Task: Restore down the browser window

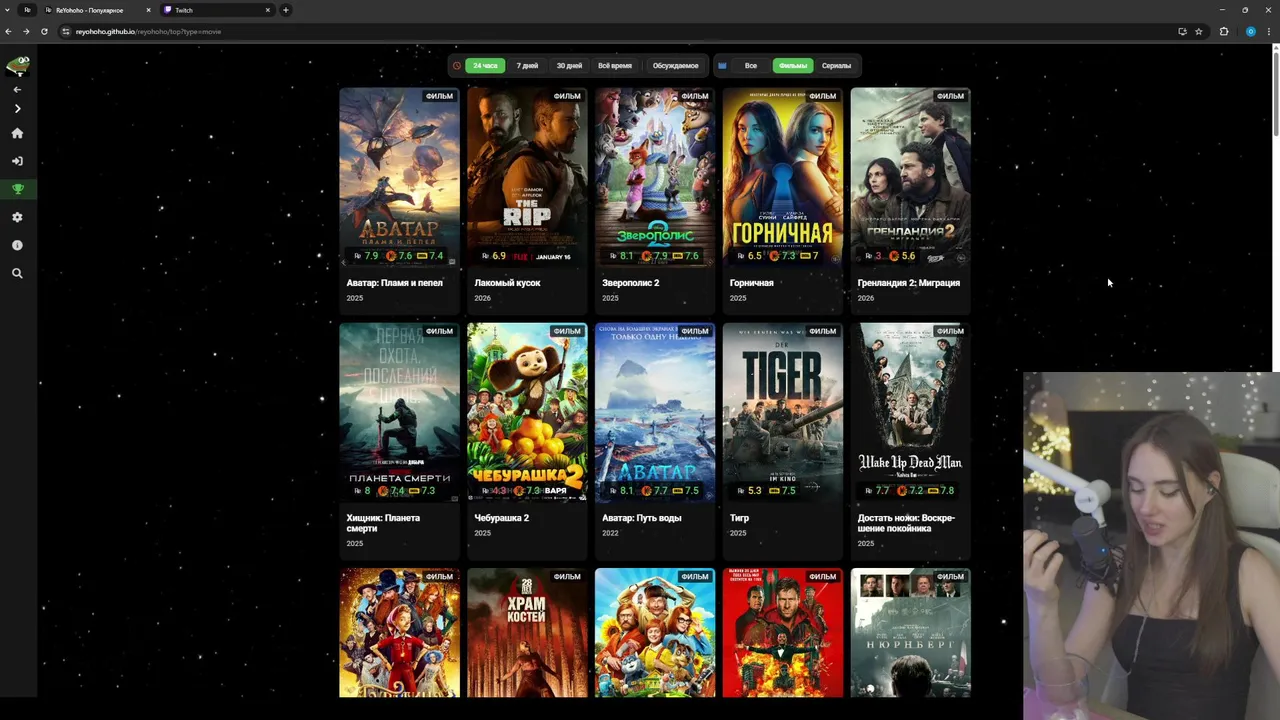Action: click(1245, 10)
